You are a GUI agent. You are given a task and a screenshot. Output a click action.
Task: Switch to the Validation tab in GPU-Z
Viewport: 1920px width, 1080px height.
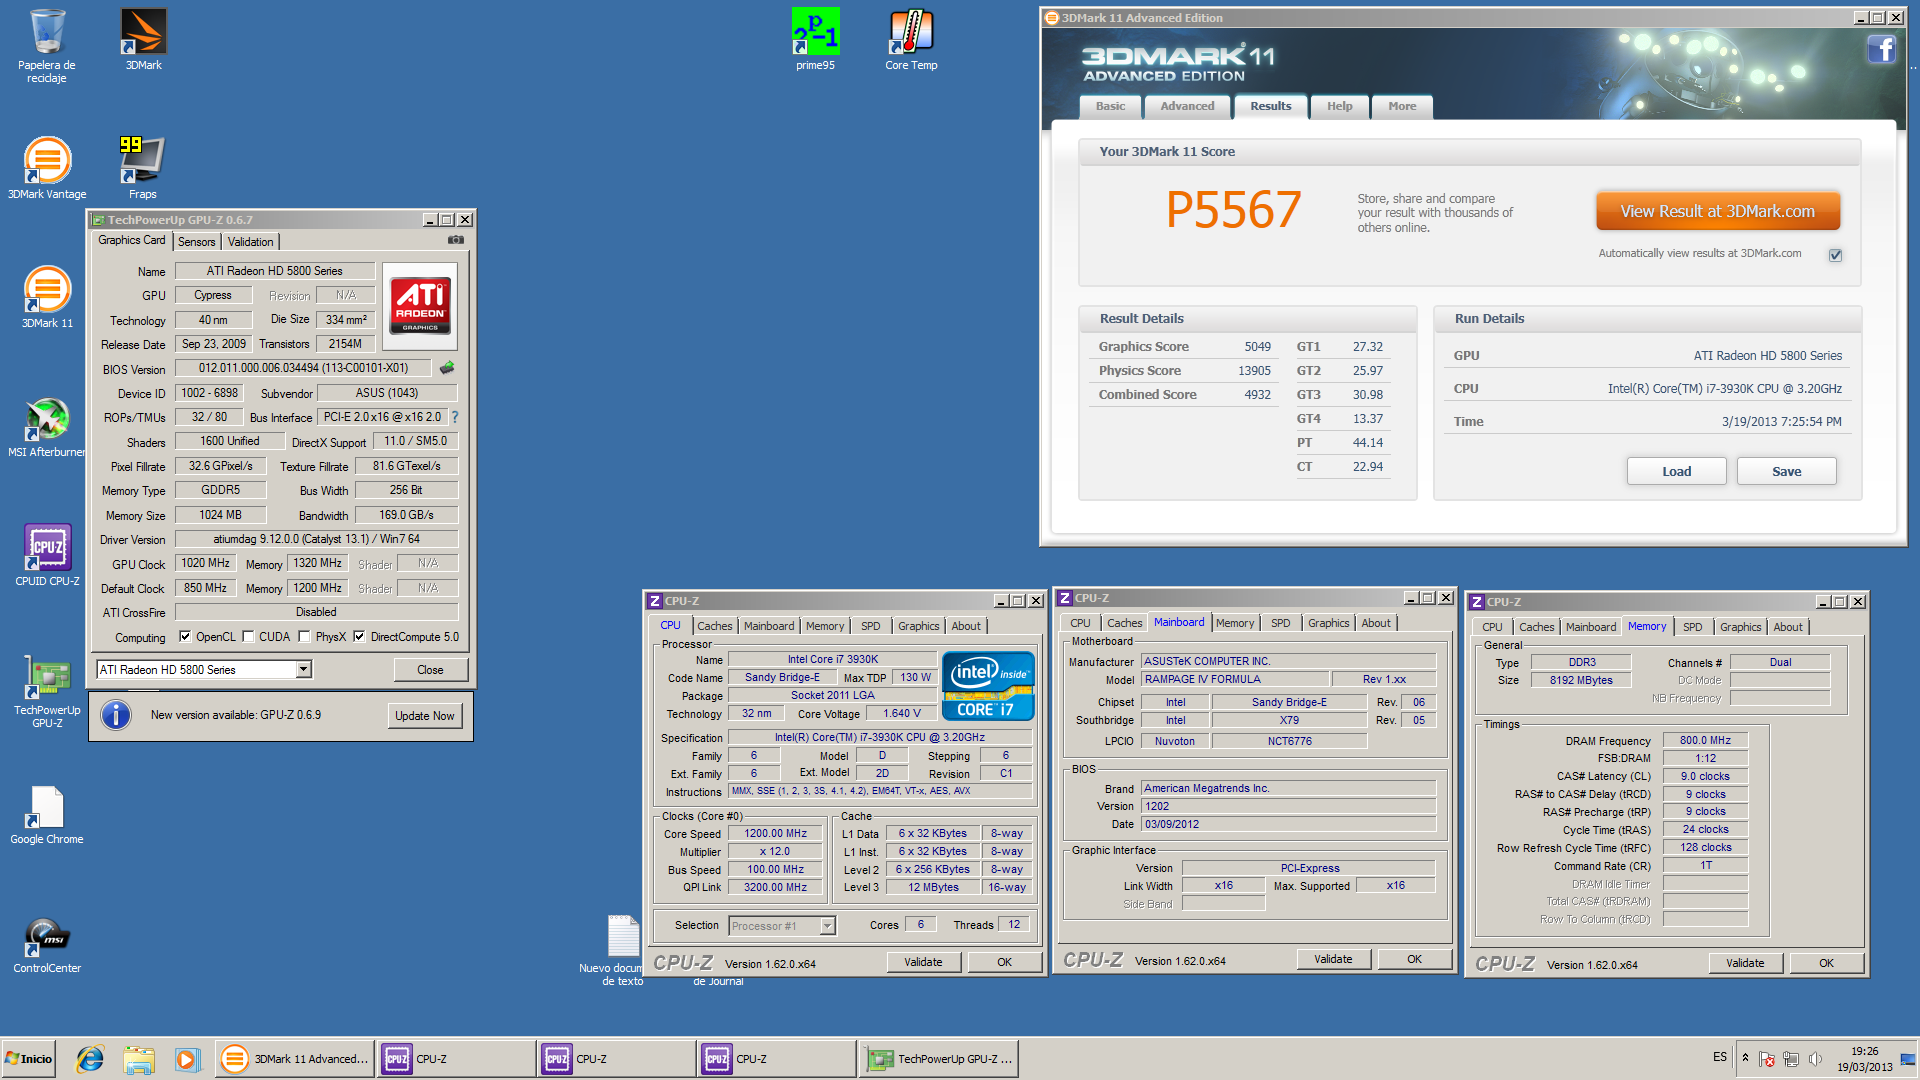pos(250,242)
